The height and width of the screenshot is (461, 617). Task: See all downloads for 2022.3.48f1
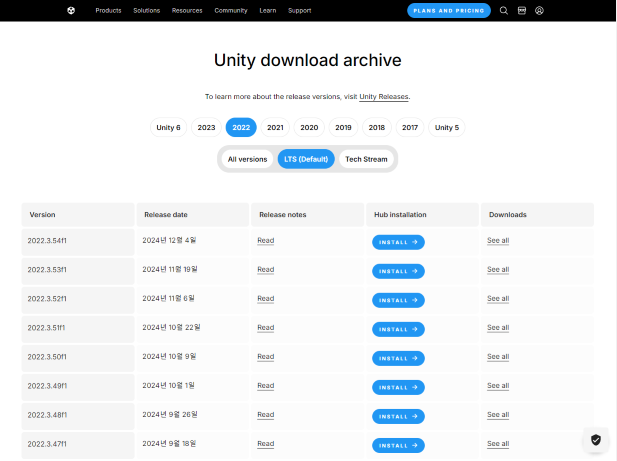click(x=498, y=415)
